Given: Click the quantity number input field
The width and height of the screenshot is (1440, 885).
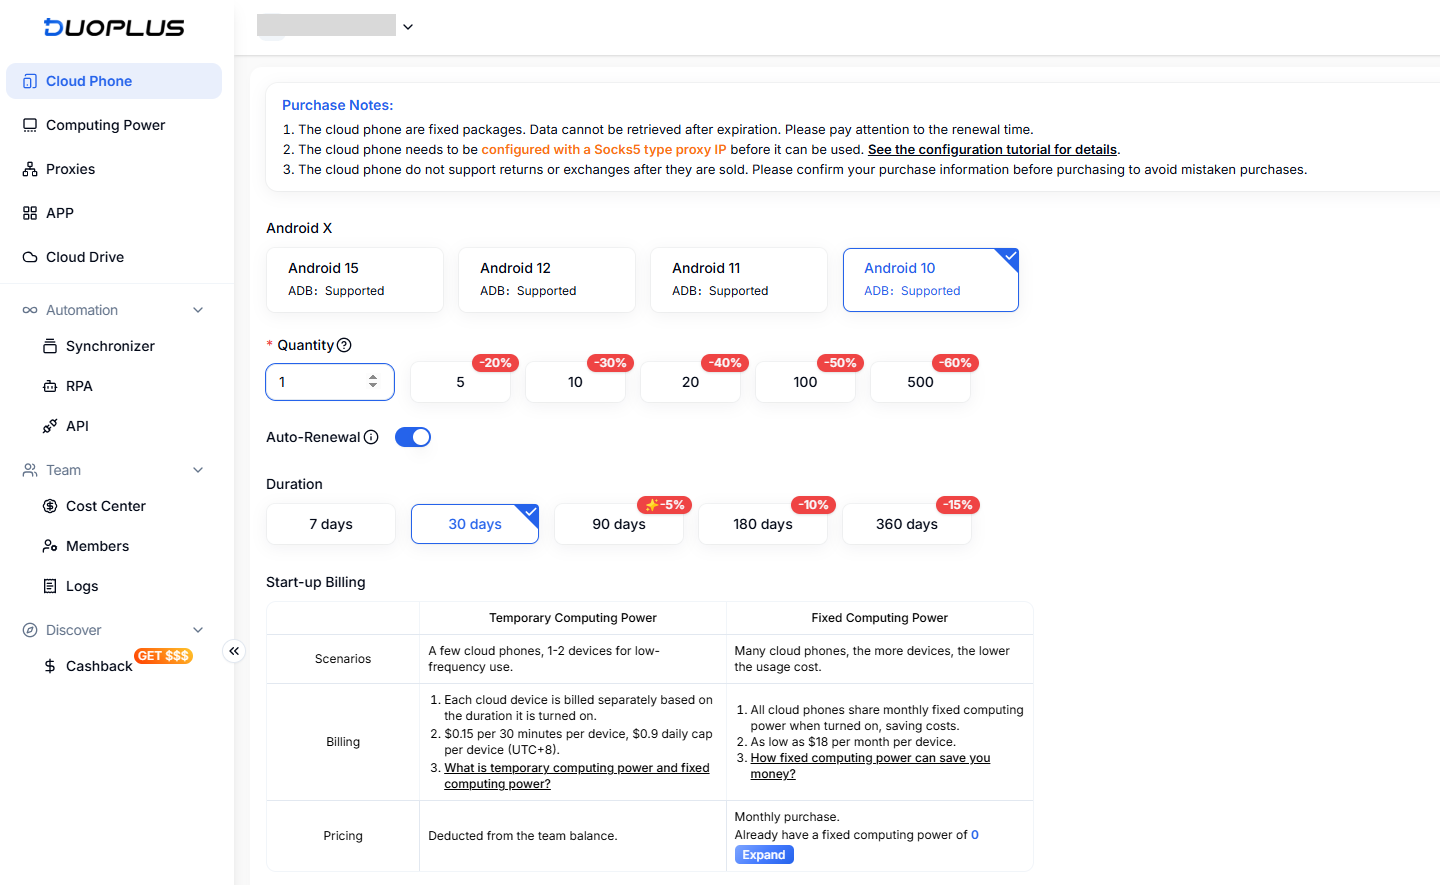Looking at the screenshot, I should click(x=330, y=382).
